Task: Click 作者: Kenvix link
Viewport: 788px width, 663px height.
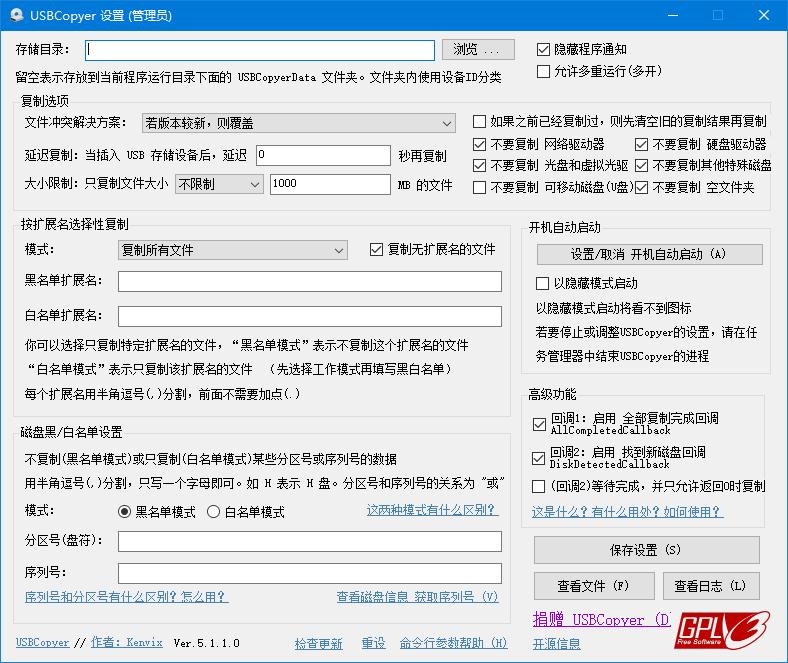Action: point(127,642)
